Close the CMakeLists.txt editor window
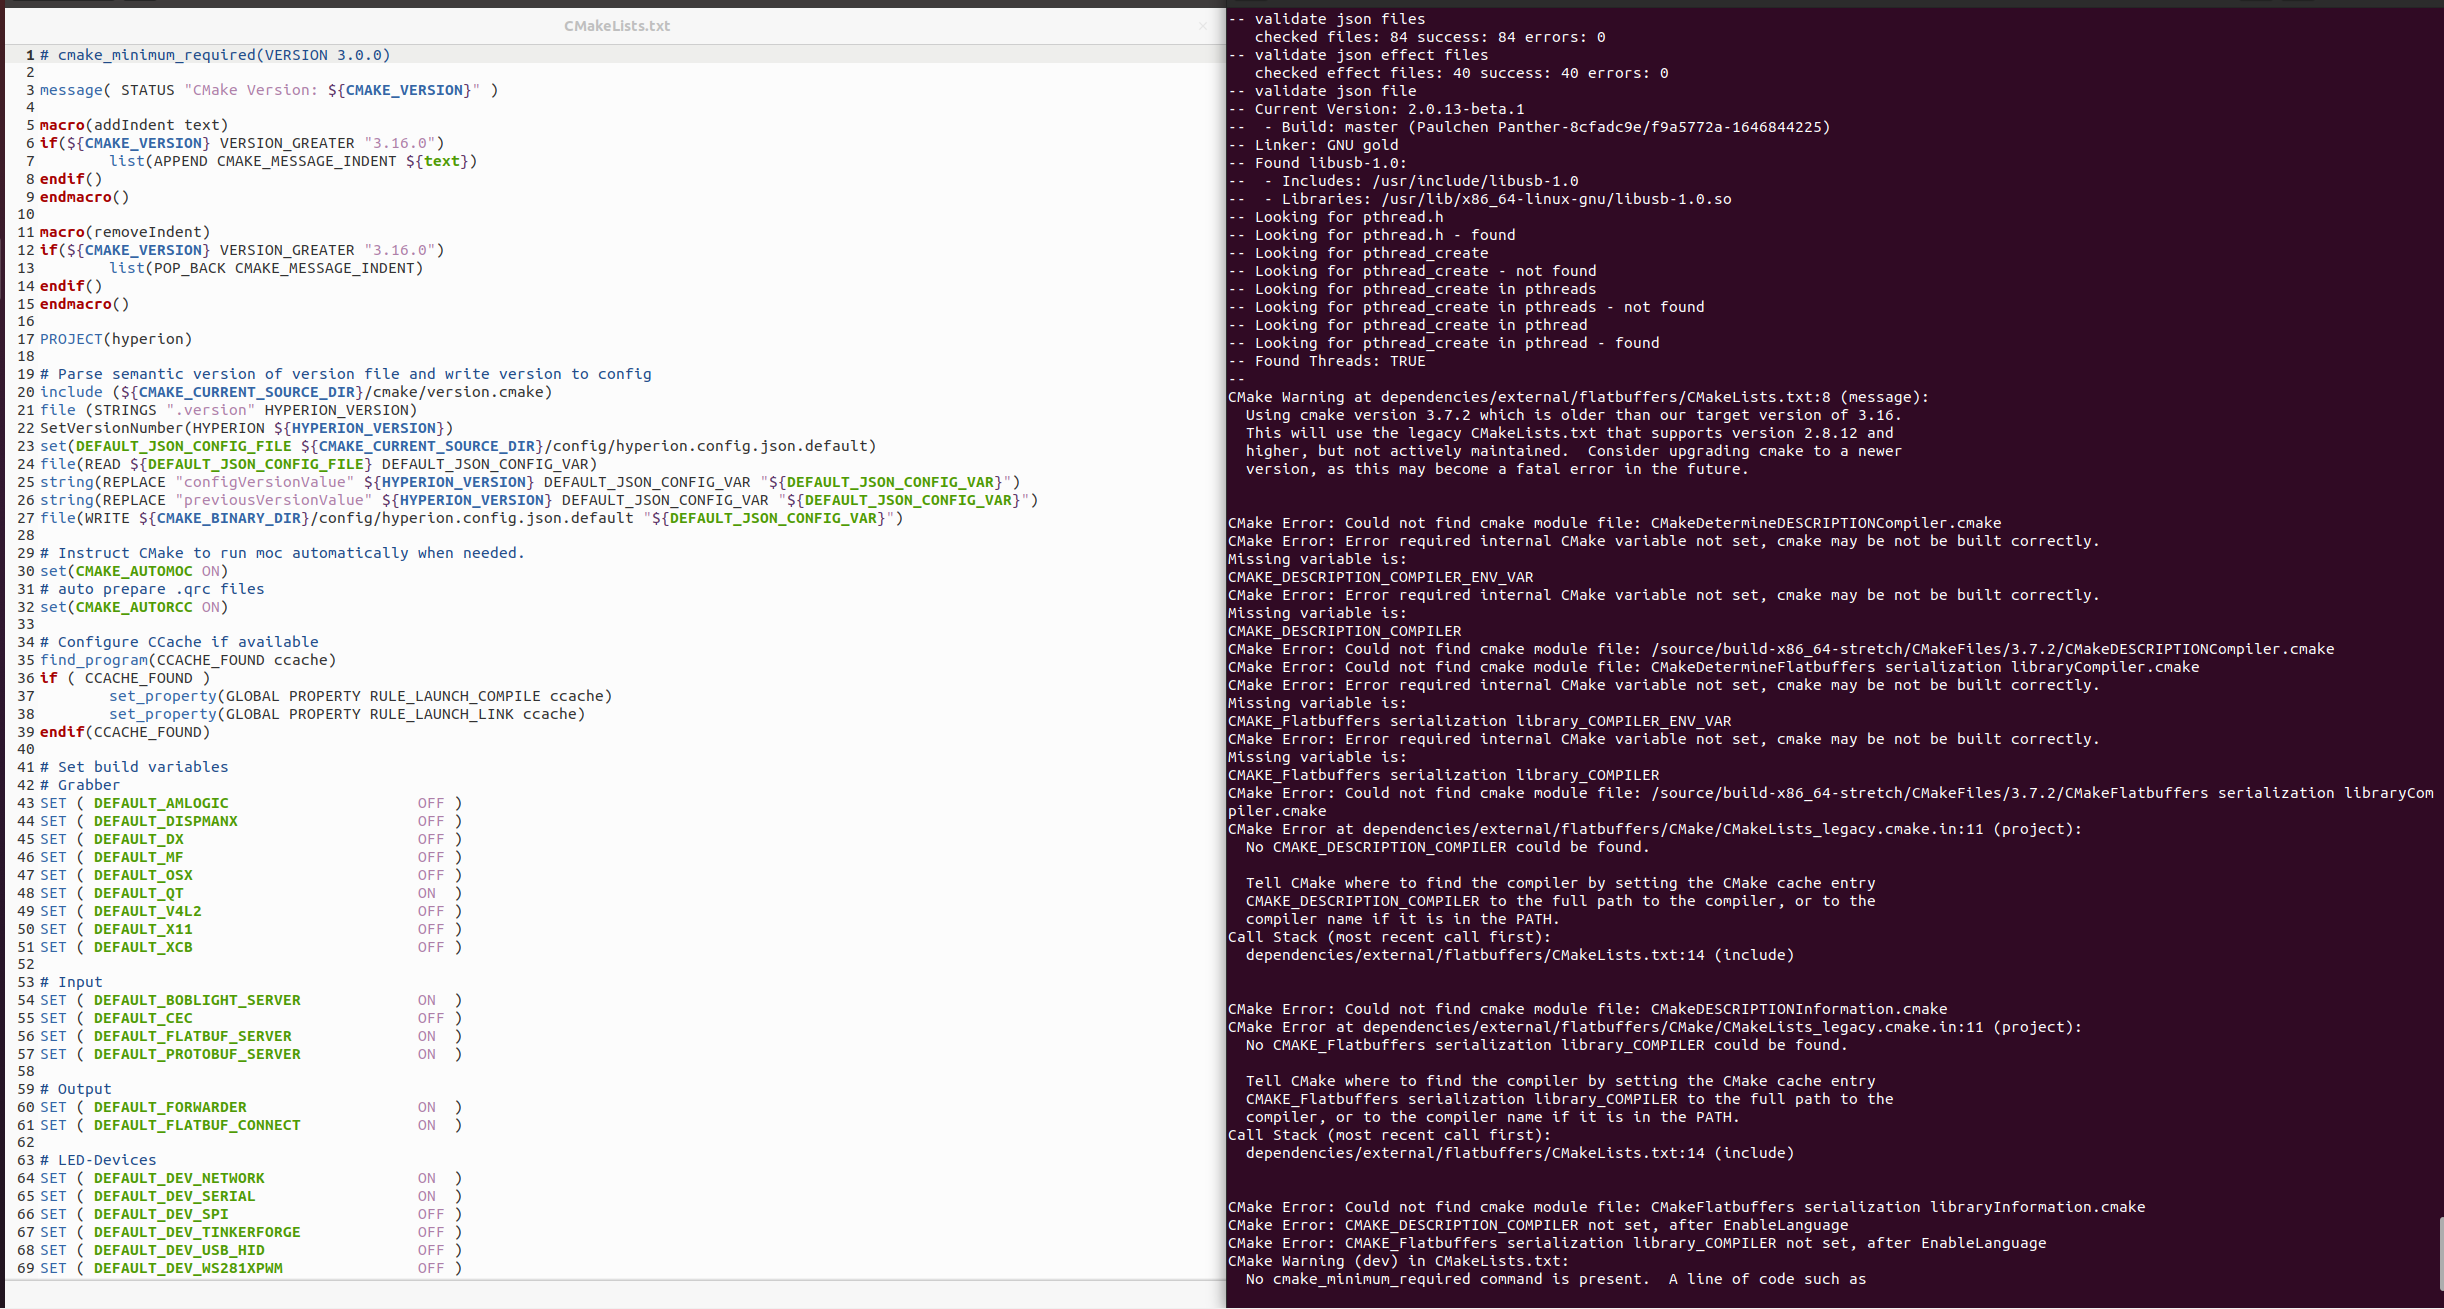 1204,27
